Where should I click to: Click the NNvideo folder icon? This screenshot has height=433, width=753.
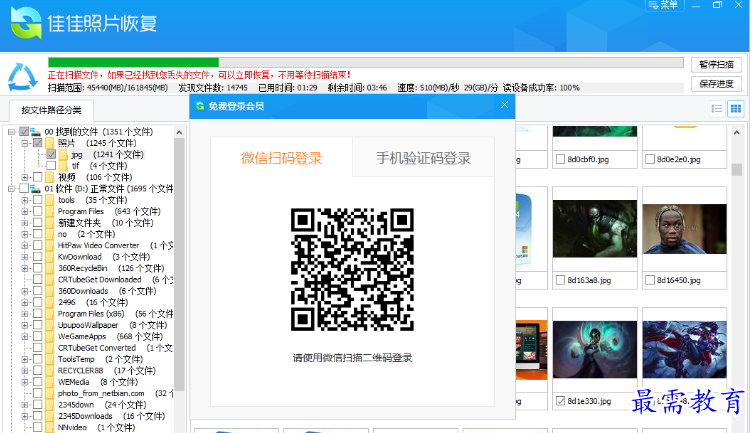point(50,427)
